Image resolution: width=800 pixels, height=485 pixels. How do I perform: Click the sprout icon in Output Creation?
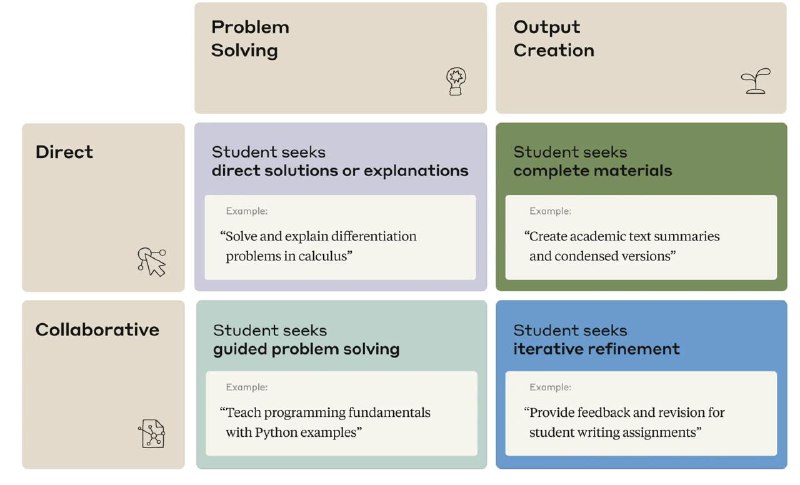[x=755, y=81]
